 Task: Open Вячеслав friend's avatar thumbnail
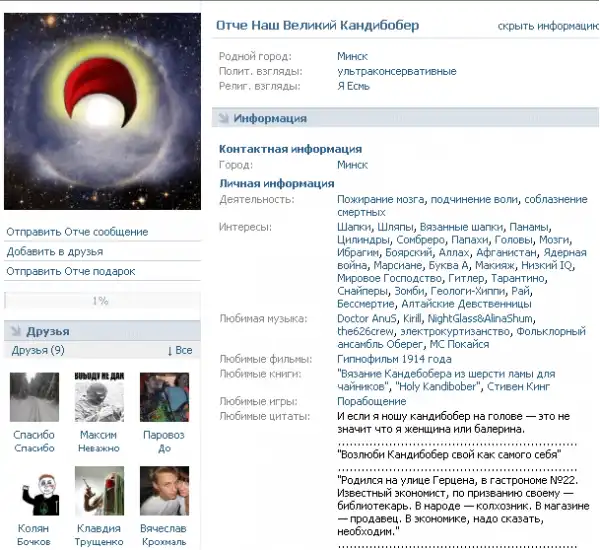[x=164, y=493]
